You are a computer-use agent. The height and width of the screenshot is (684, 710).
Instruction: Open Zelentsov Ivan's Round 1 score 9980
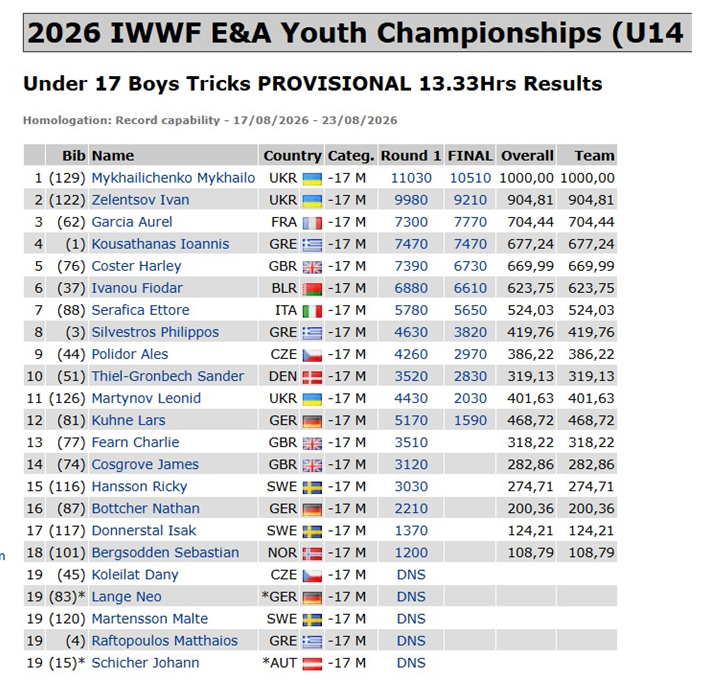click(411, 200)
